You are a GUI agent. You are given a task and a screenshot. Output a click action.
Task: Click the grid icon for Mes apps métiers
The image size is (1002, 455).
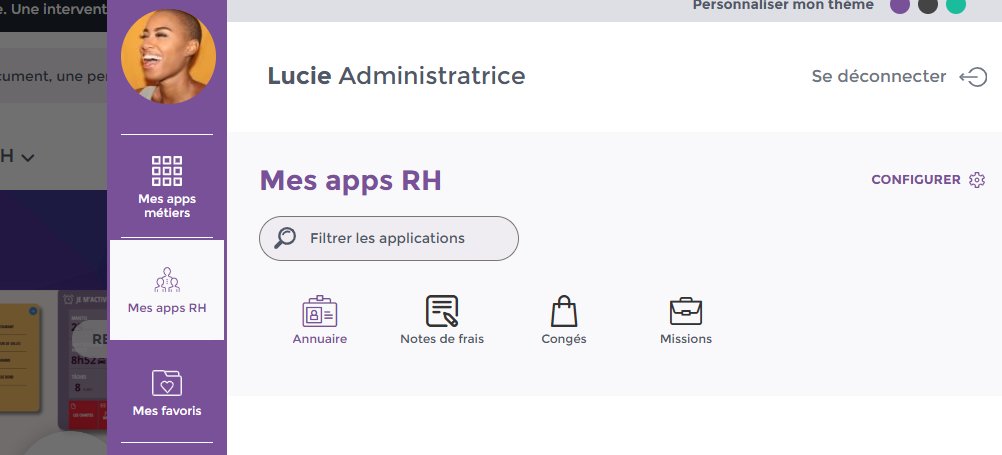click(167, 172)
